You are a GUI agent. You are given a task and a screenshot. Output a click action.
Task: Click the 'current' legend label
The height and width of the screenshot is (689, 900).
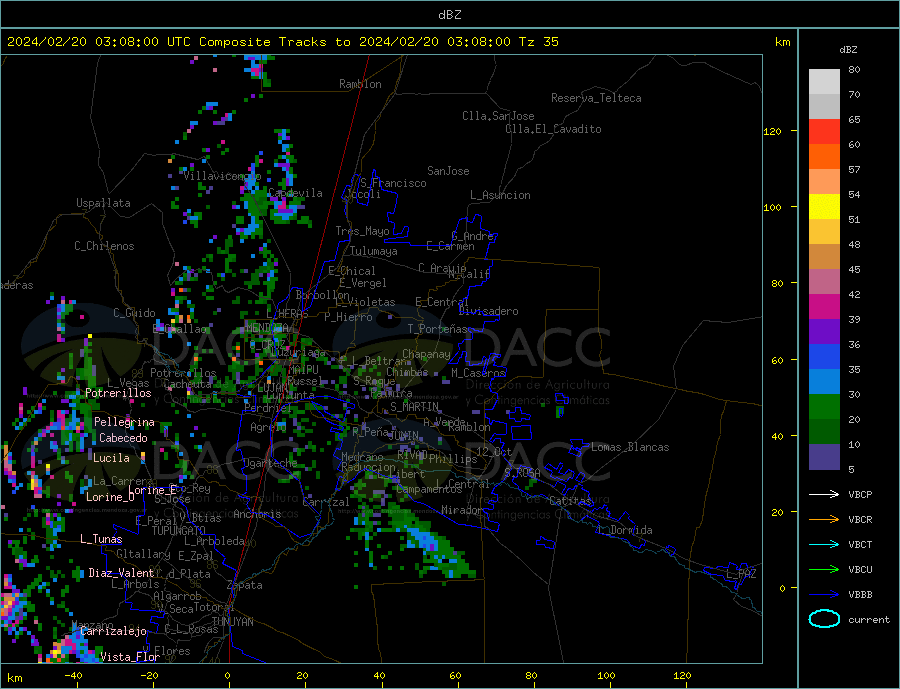(869, 620)
